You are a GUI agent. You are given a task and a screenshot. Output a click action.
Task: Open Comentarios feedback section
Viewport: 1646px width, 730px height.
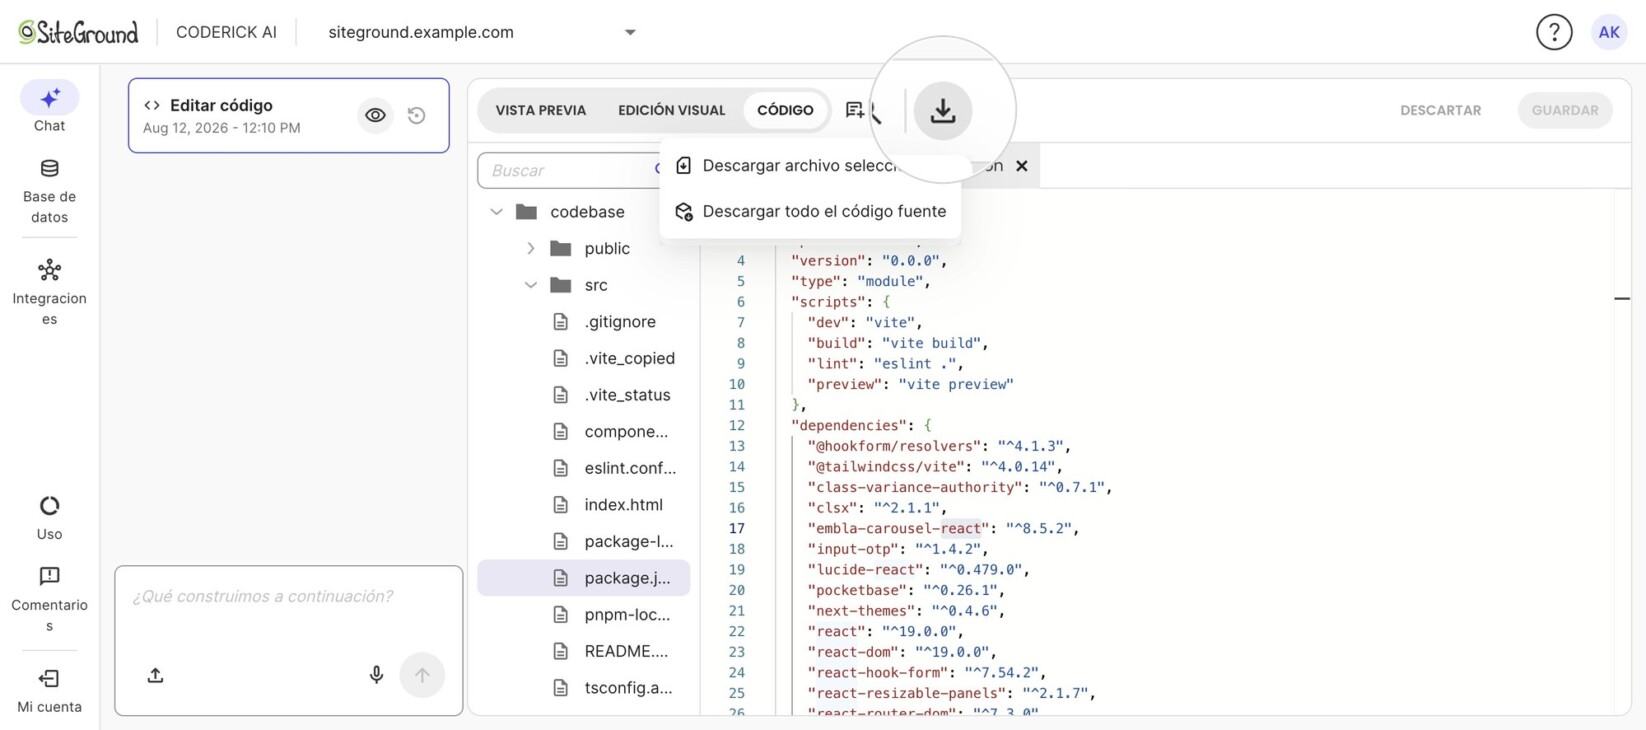[x=49, y=599]
